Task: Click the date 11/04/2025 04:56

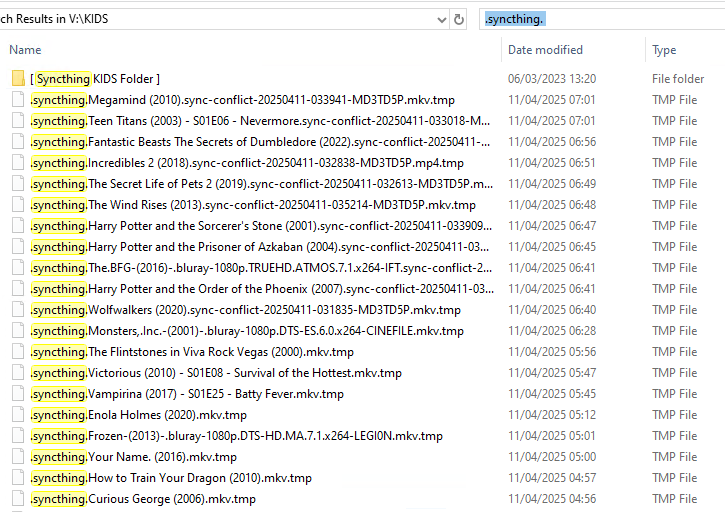Action: coord(552,499)
